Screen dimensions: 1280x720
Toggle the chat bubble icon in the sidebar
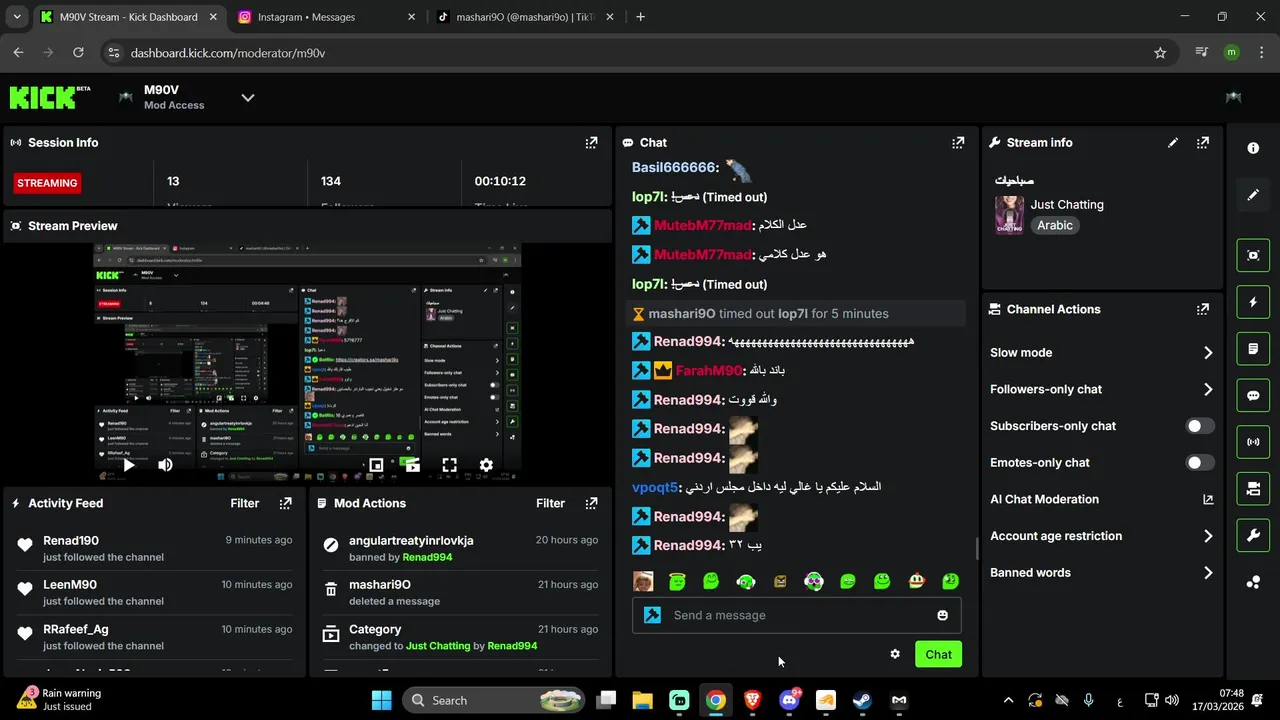[1253, 395]
